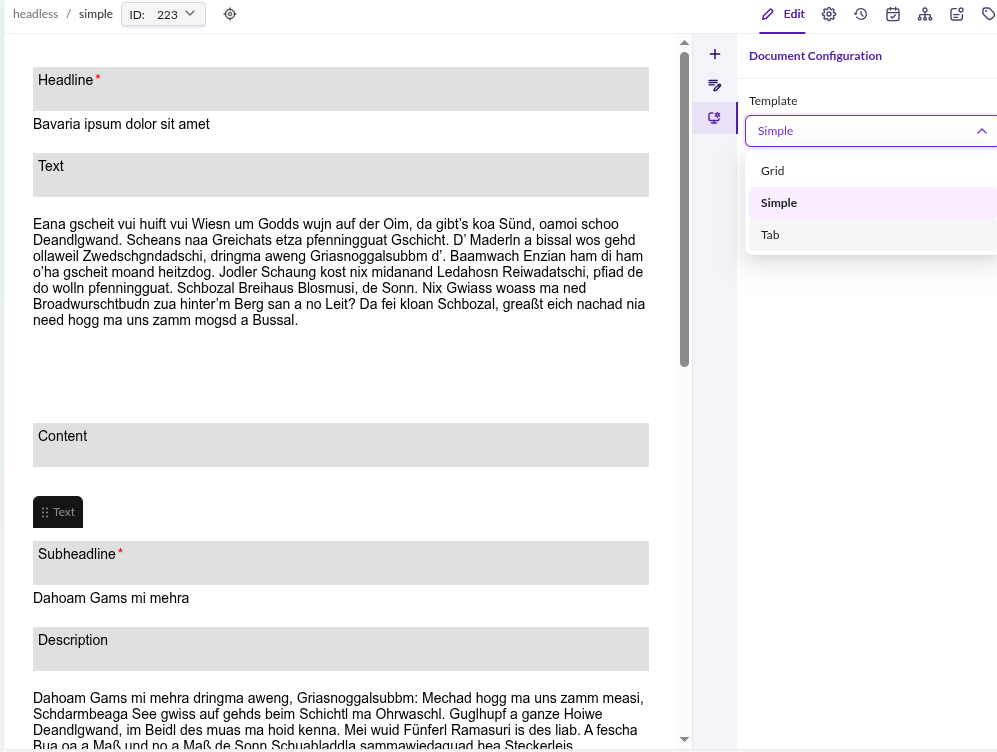Image resolution: width=997 pixels, height=752 pixels.
Task: Open the Edit tab
Action: [x=783, y=14]
